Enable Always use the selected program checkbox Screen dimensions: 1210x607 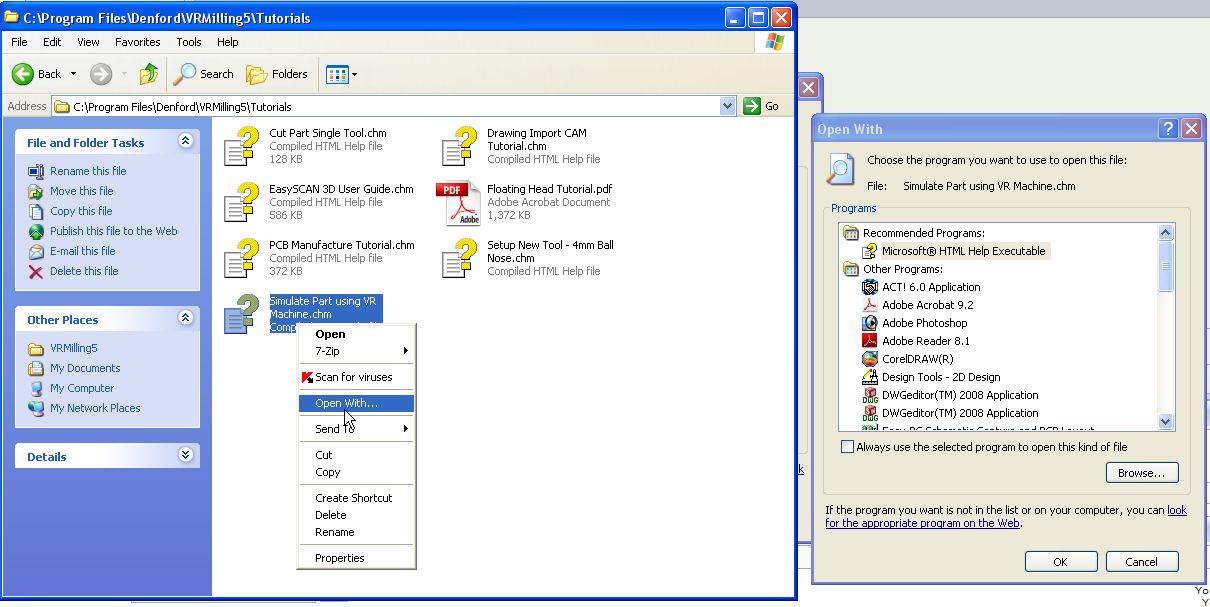848,447
